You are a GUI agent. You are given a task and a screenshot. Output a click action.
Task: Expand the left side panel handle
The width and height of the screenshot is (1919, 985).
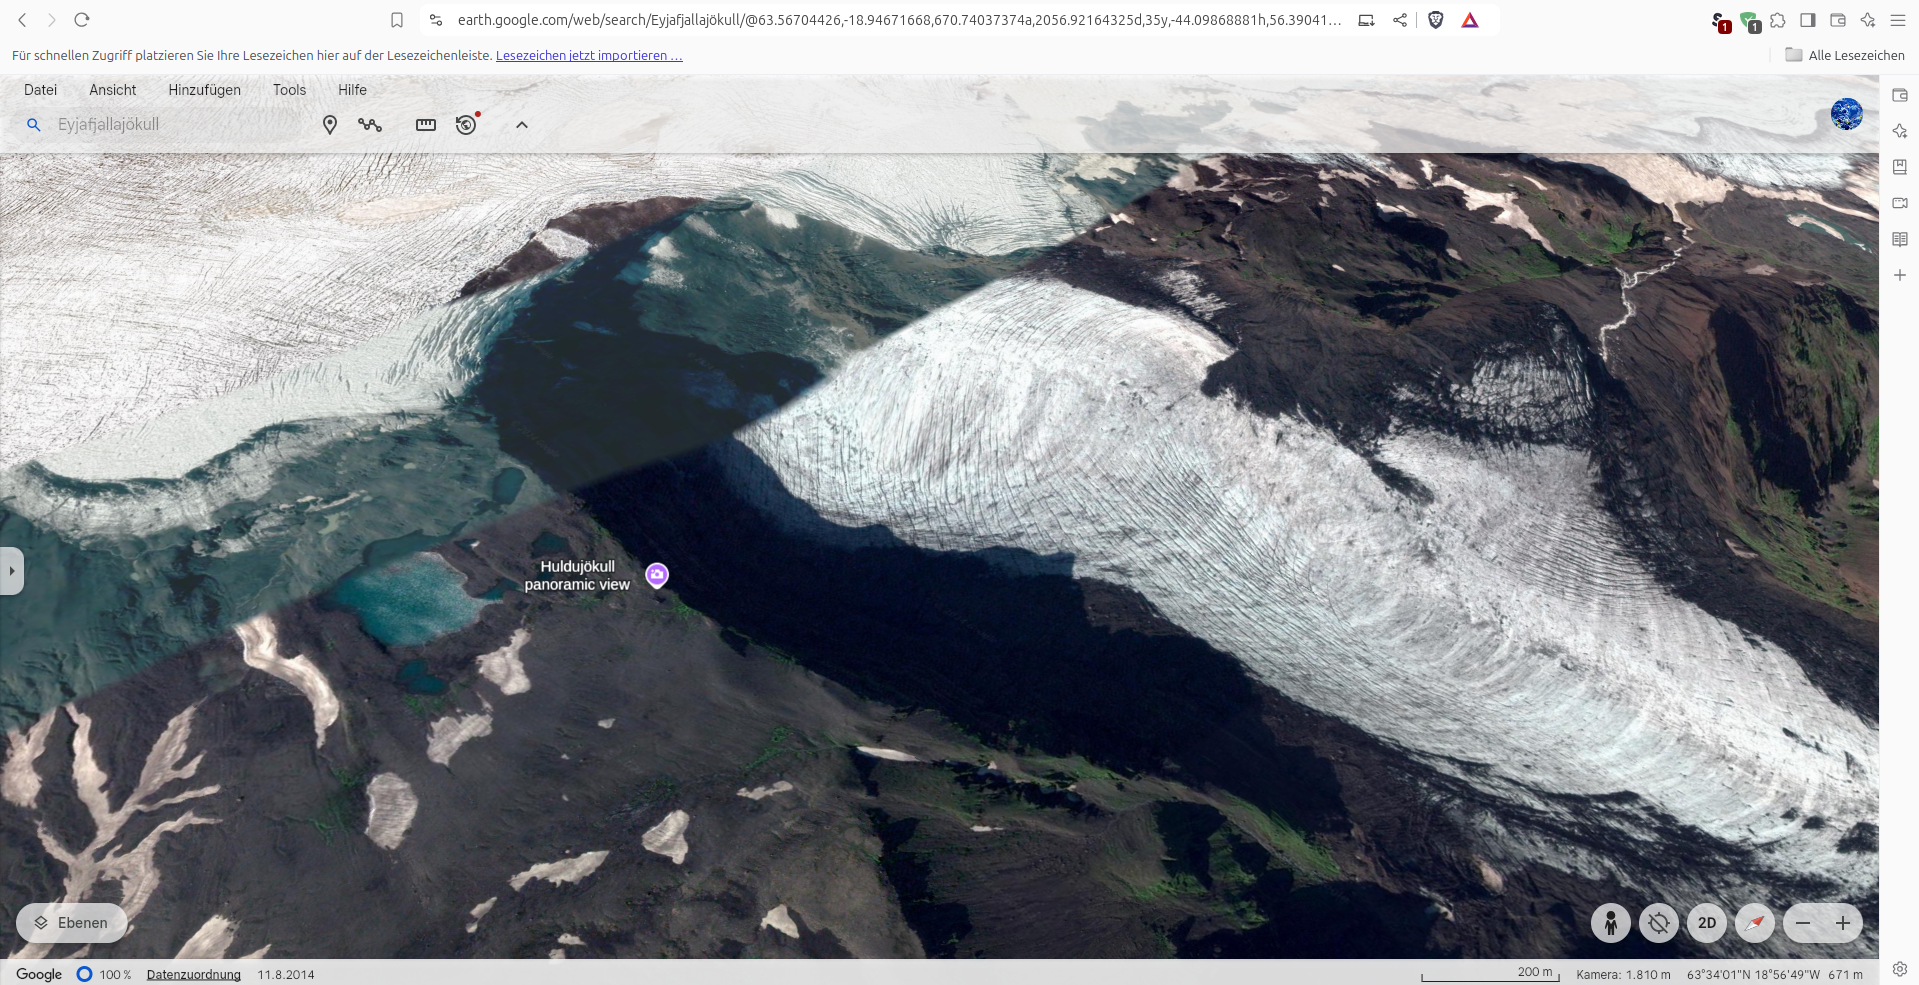(x=12, y=571)
